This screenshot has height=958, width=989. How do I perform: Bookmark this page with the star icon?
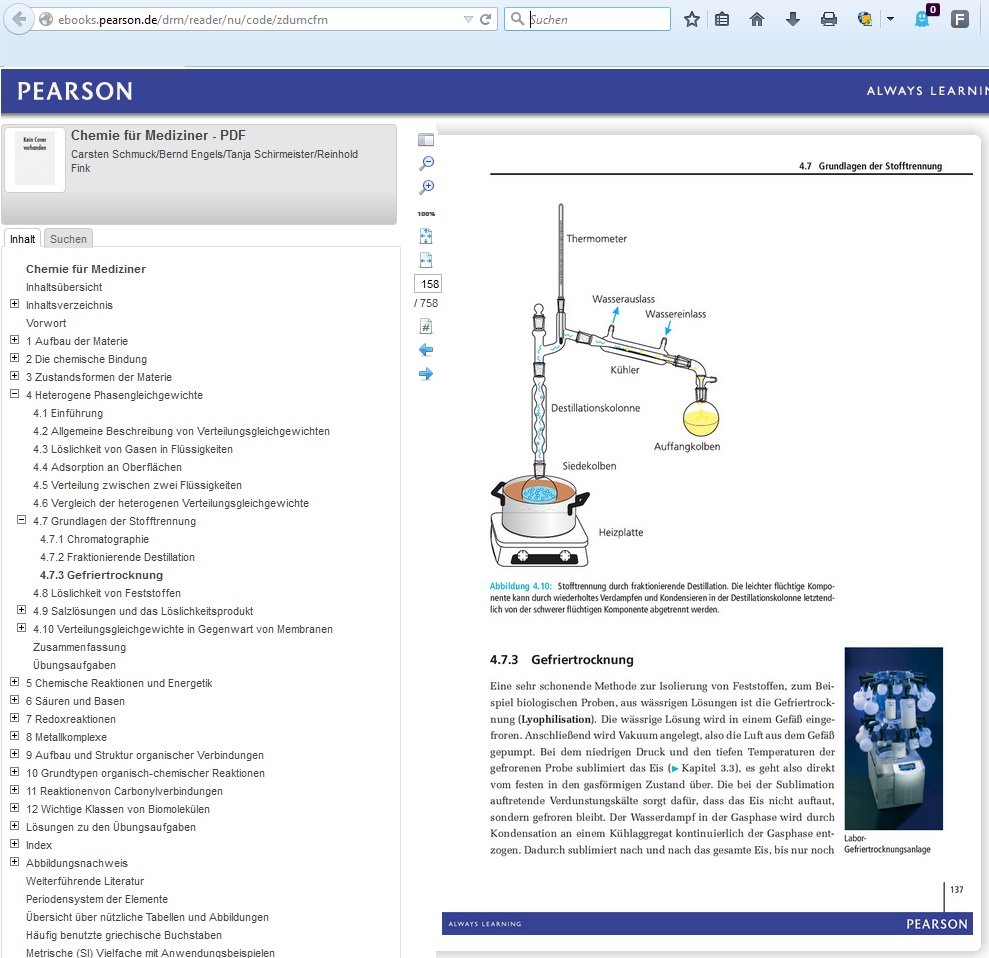coord(691,19)
